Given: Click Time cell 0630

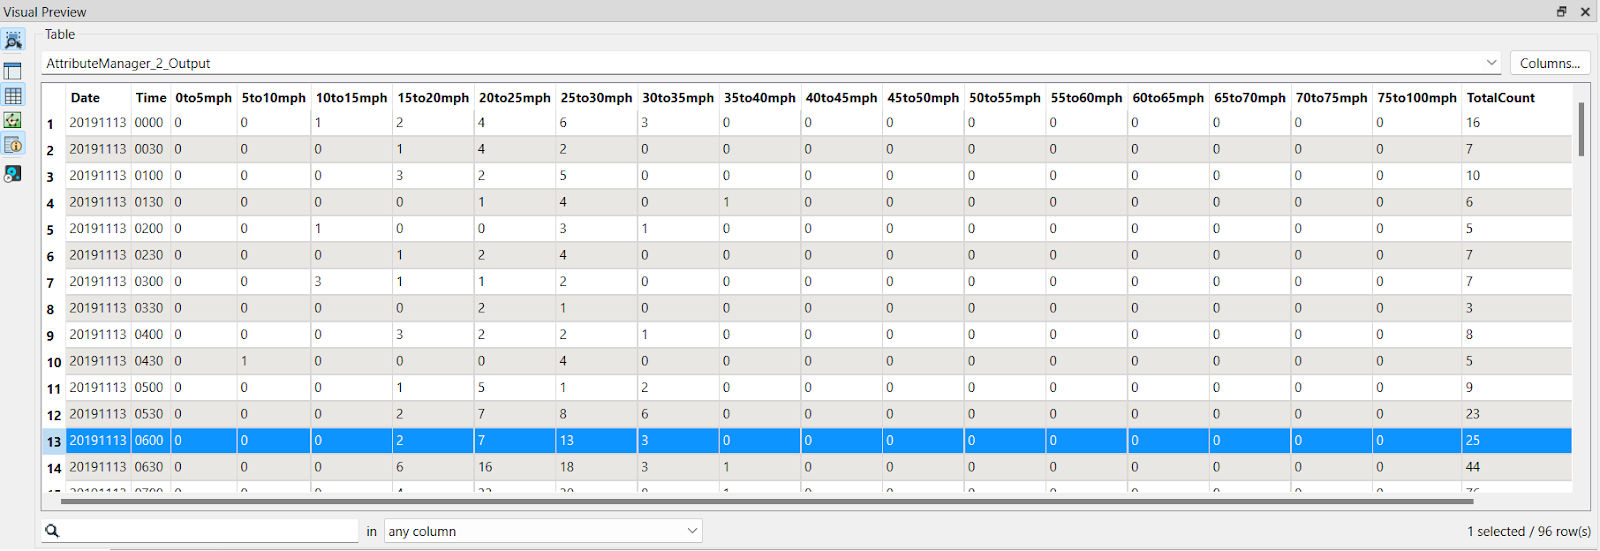Looking at the screenshot, I should pyautogui.click(x=151, y=467).
